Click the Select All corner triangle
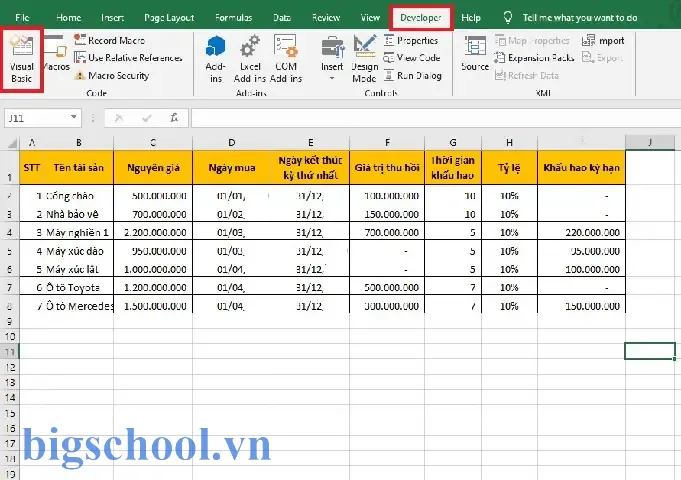 coord(11,142)
